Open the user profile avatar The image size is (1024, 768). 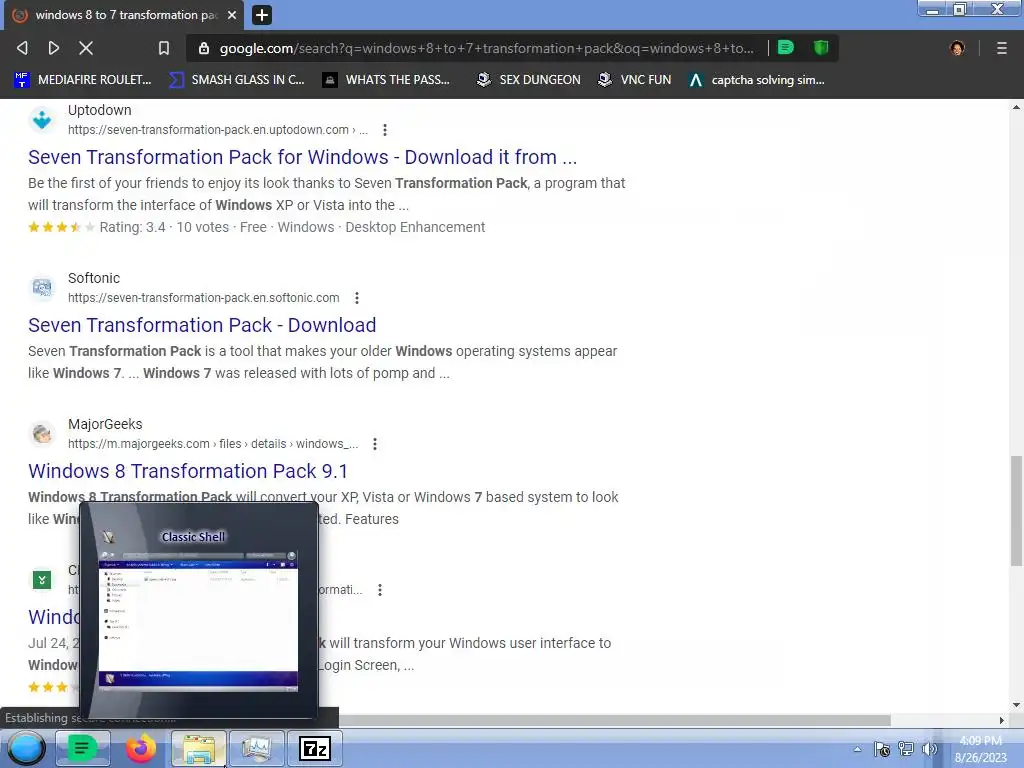click(x=957, y=48)
